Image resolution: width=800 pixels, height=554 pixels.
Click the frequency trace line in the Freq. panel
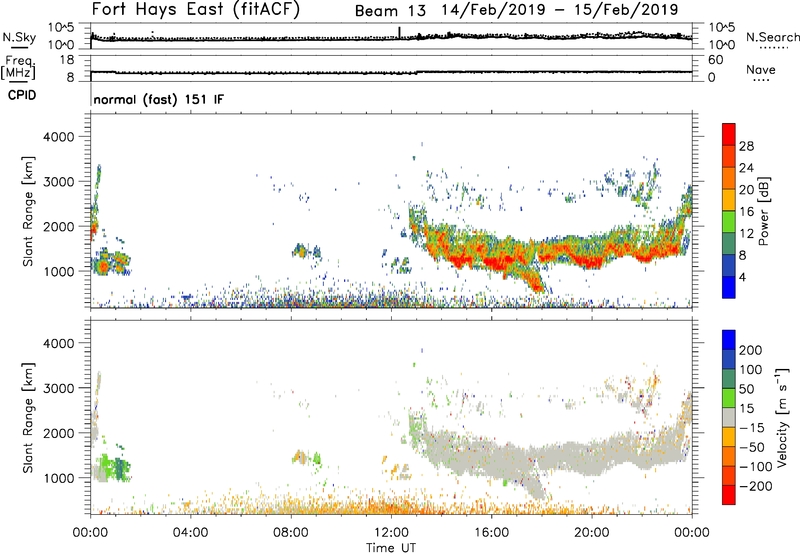pyautogui.click(x=391, y=72)
